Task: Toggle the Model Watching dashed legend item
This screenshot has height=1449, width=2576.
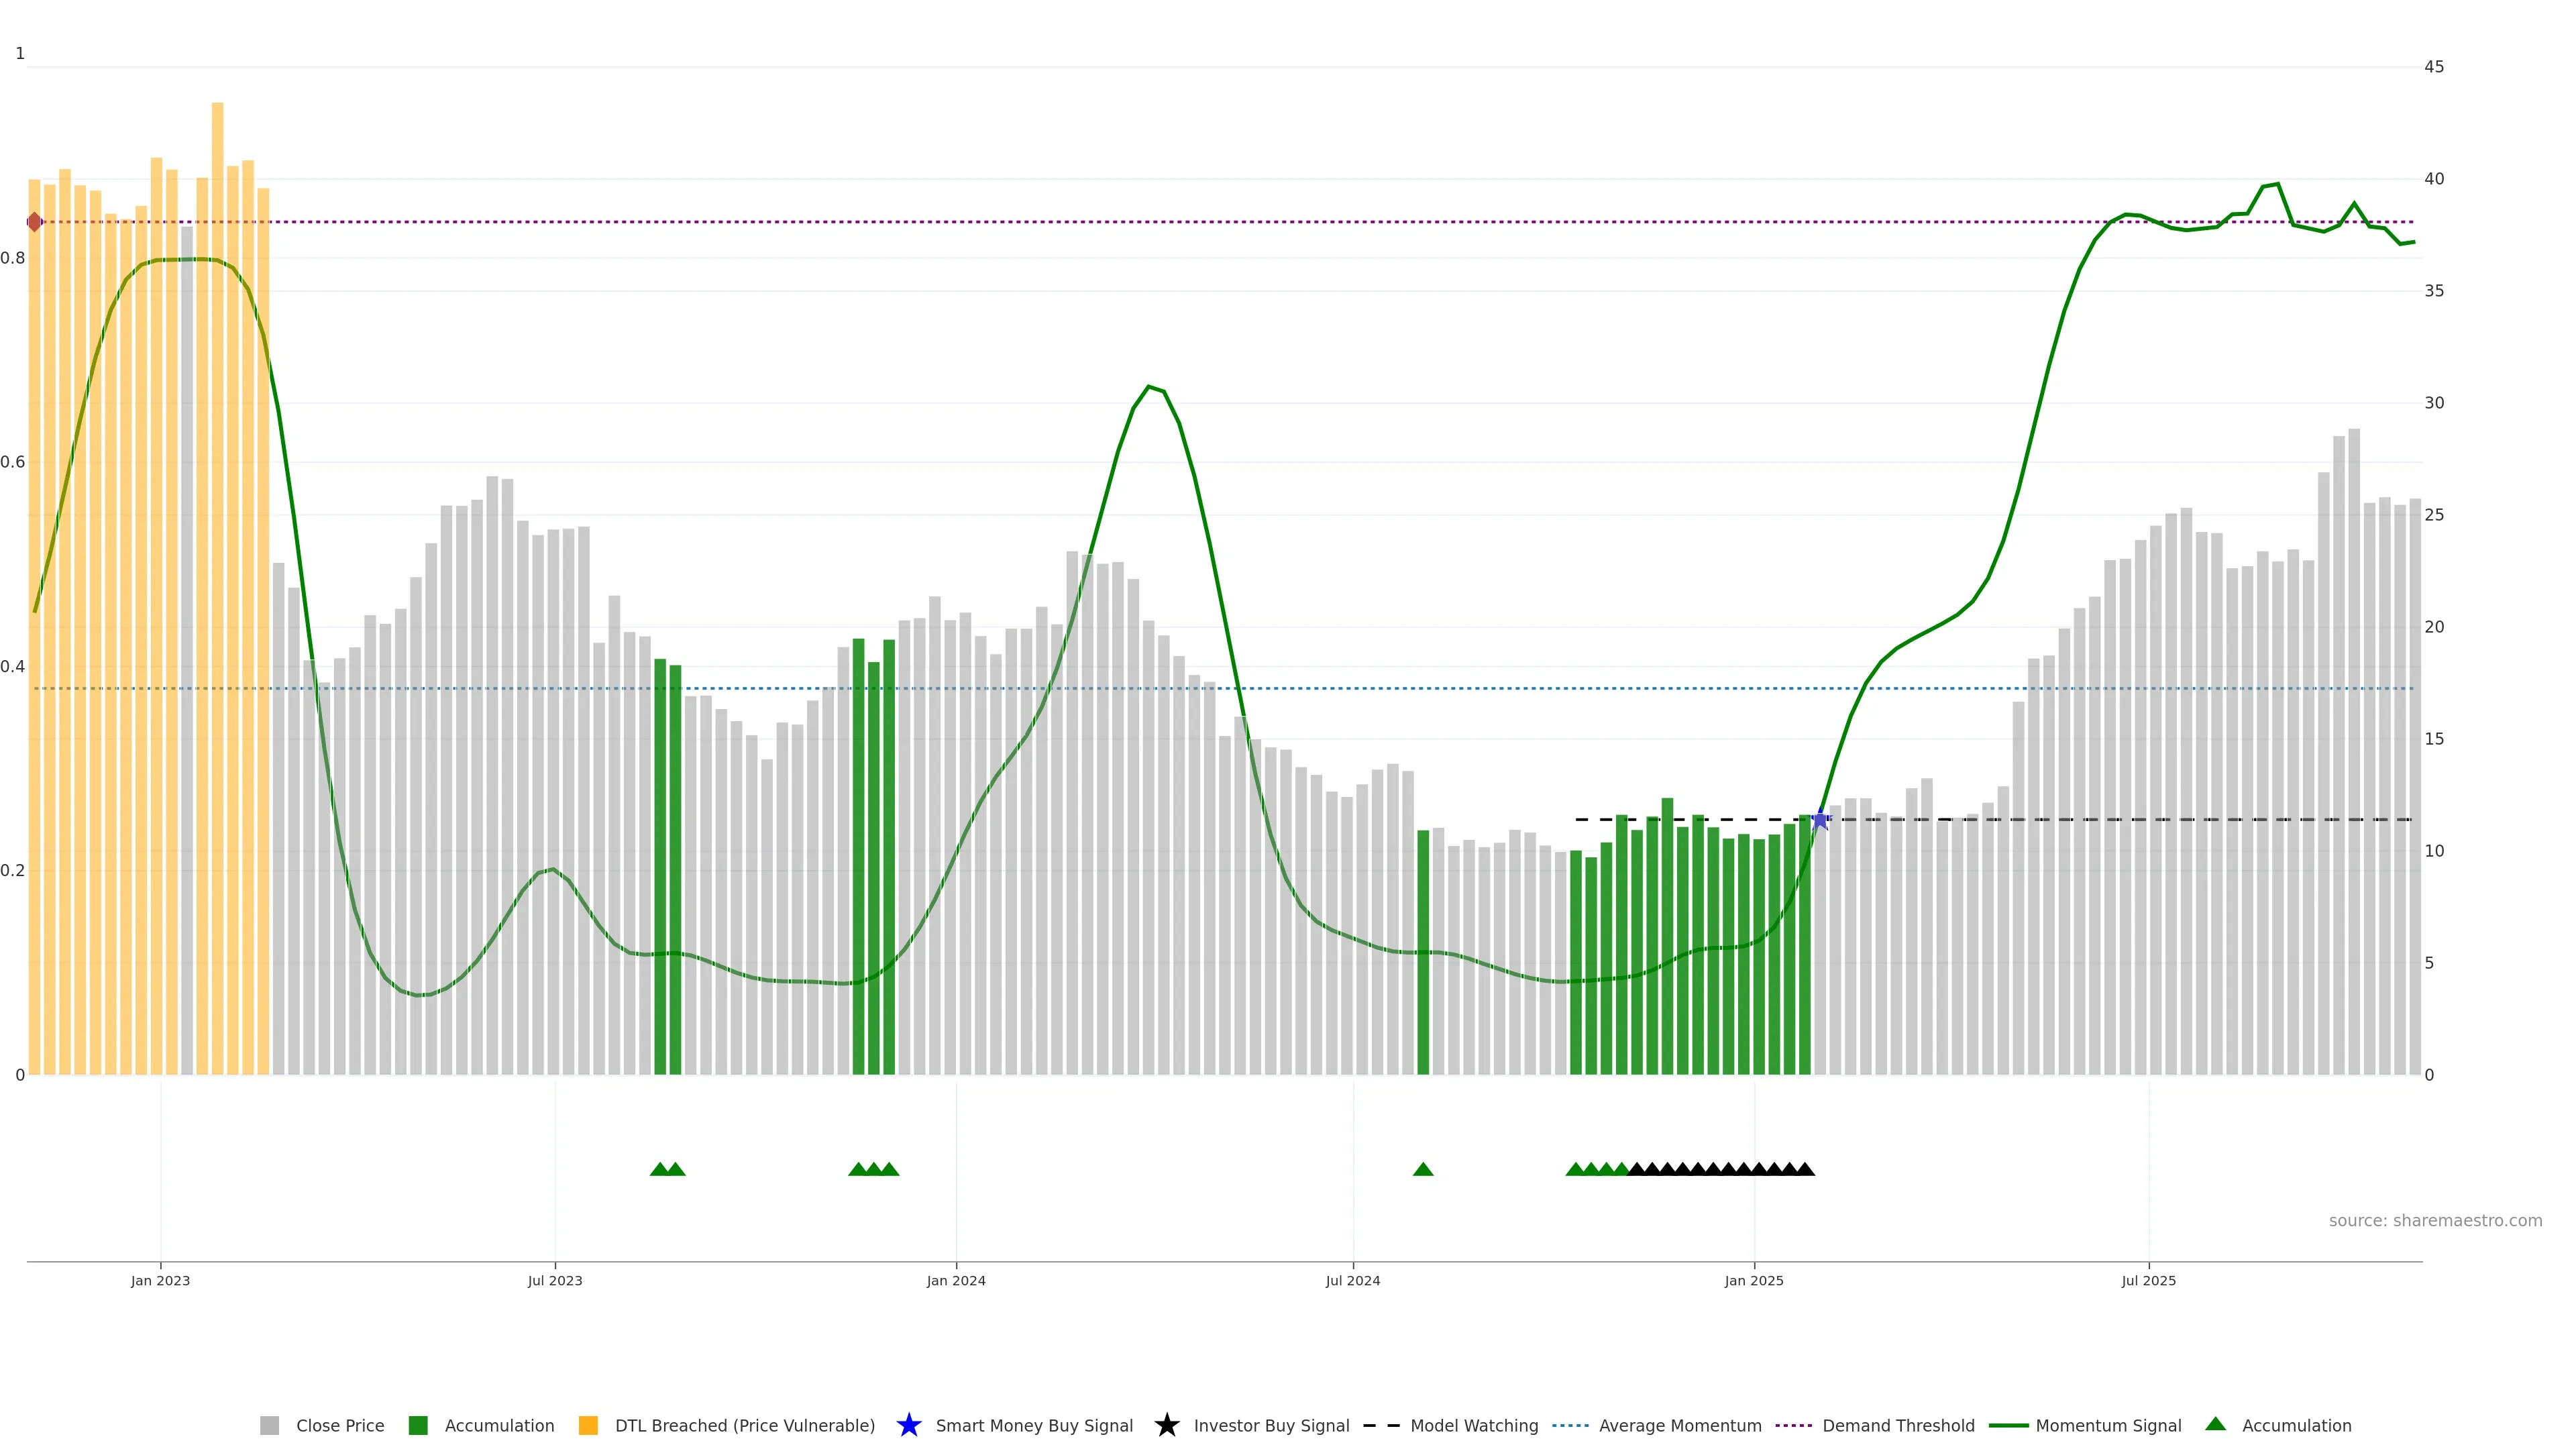Action: click(1381, 1425)
